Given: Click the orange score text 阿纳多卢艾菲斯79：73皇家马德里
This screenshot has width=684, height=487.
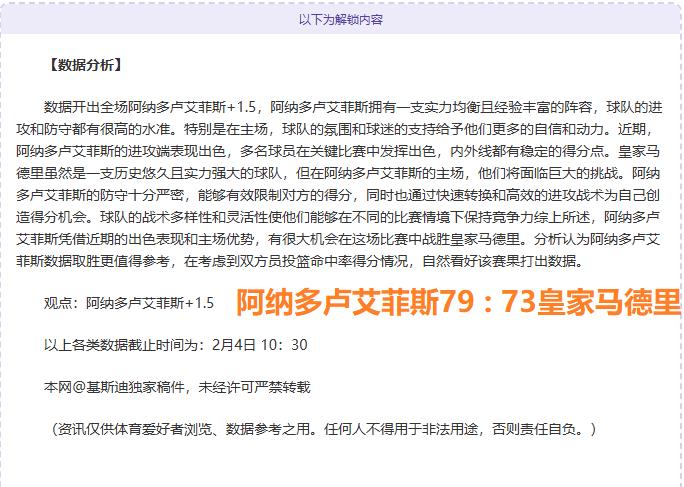Looking at the screenshot, I should tap(458, 302).
